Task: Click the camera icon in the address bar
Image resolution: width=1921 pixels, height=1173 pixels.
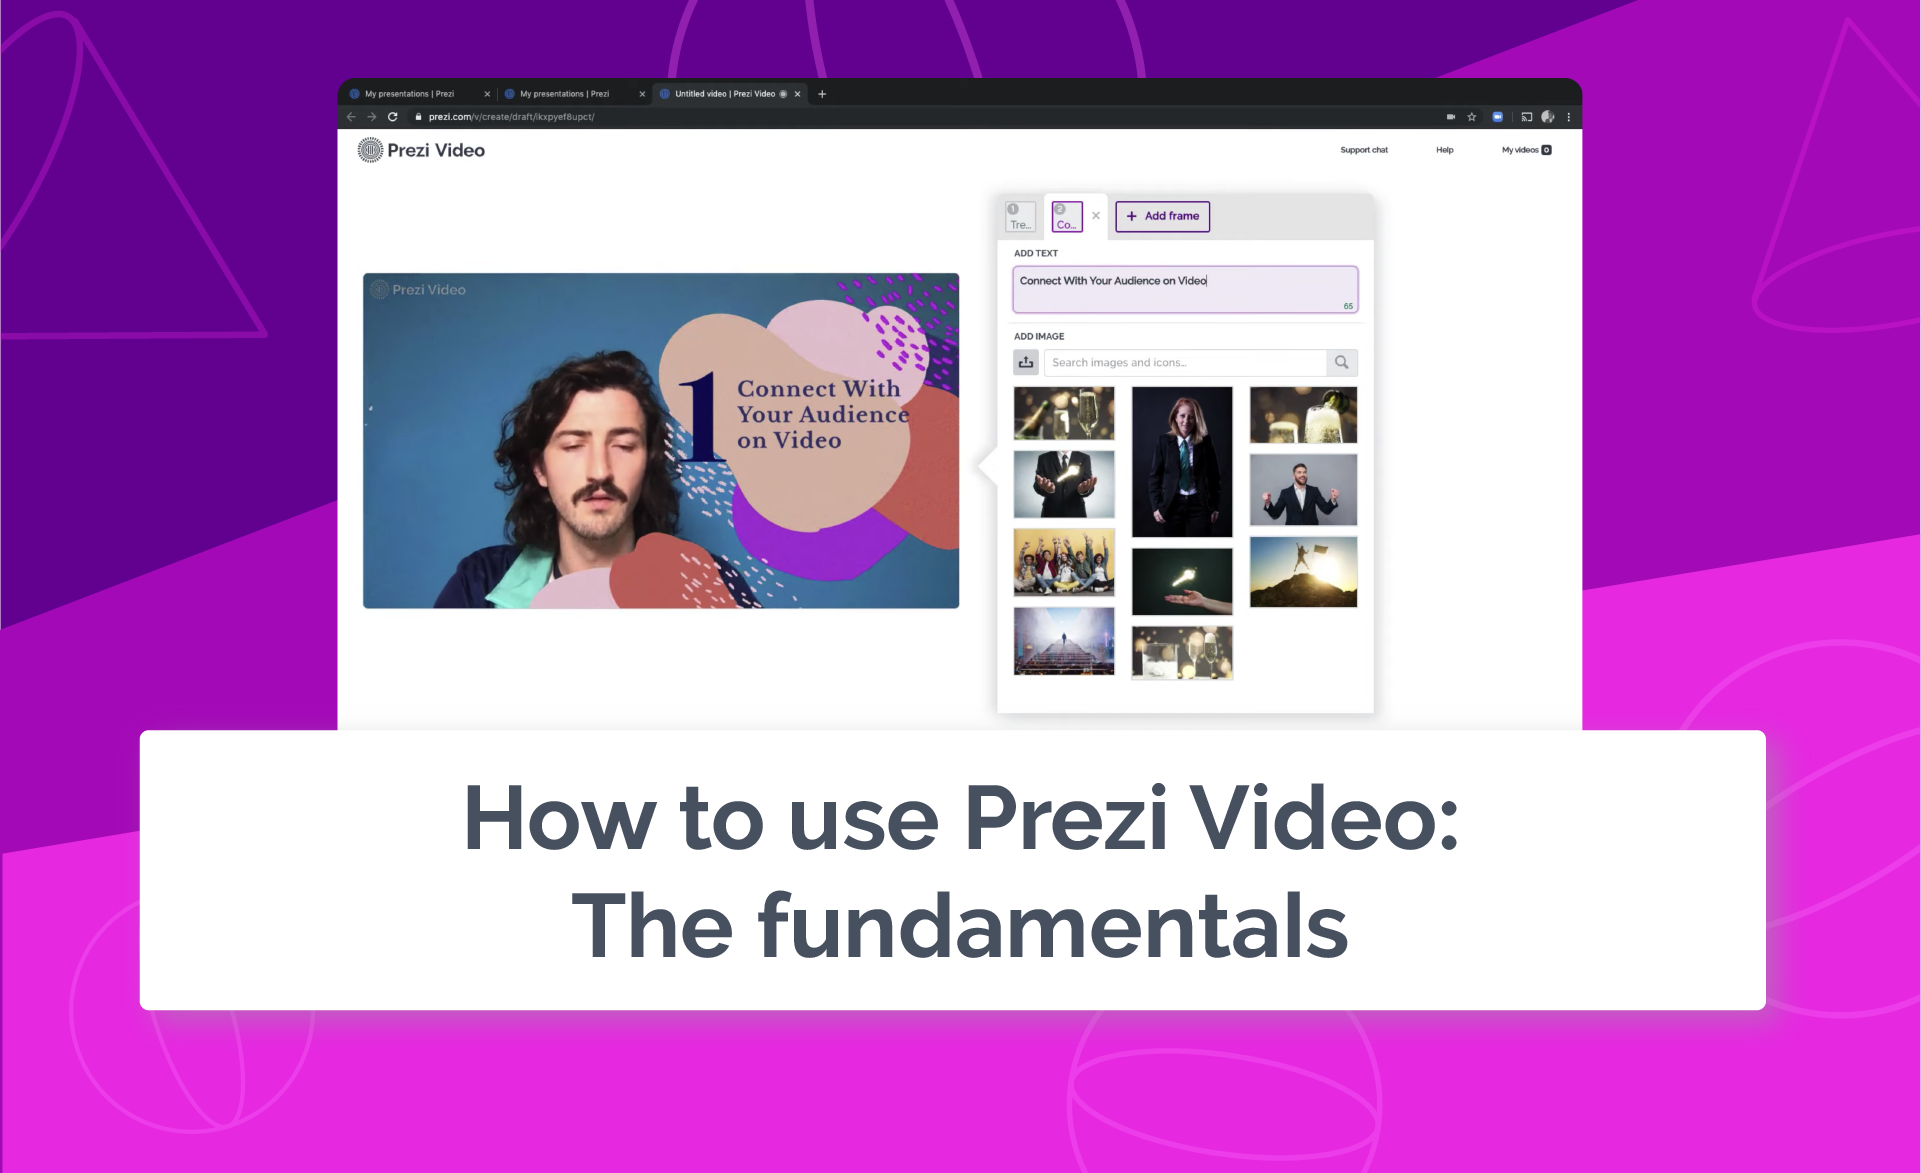Action: click(1450, 117)
